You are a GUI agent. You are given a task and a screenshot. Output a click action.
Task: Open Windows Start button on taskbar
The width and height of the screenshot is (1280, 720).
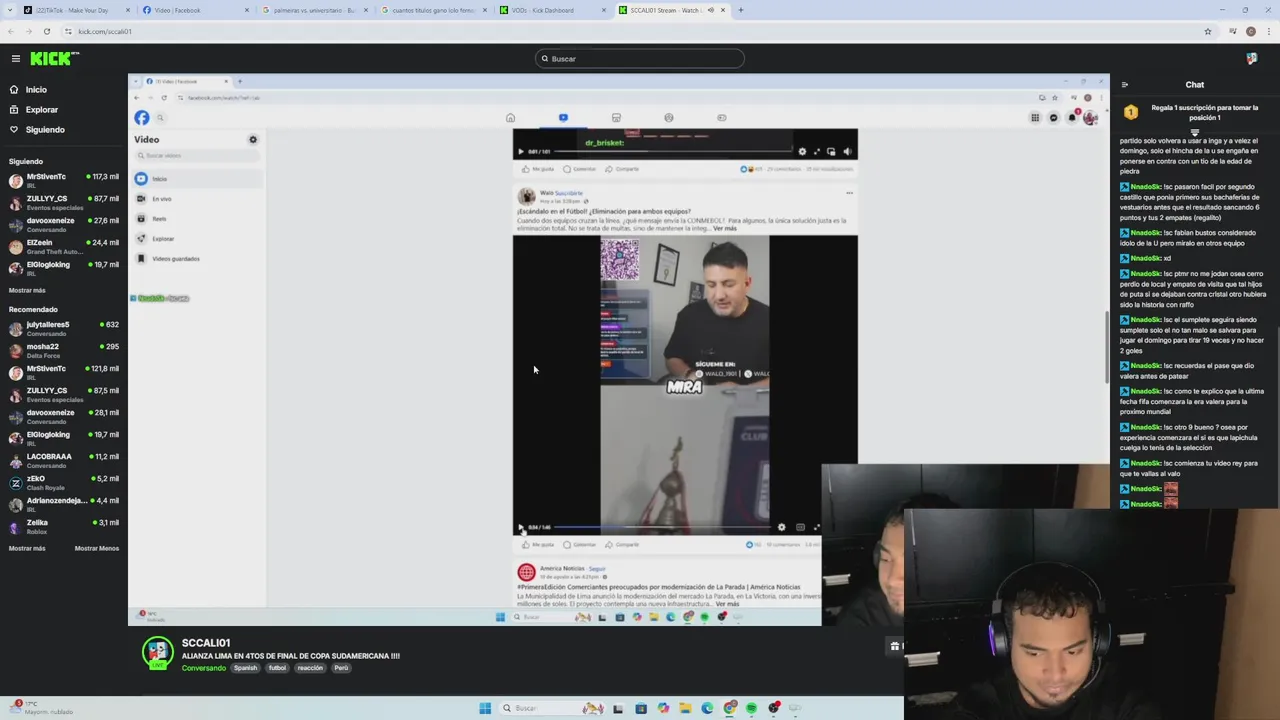click(485, 708)
